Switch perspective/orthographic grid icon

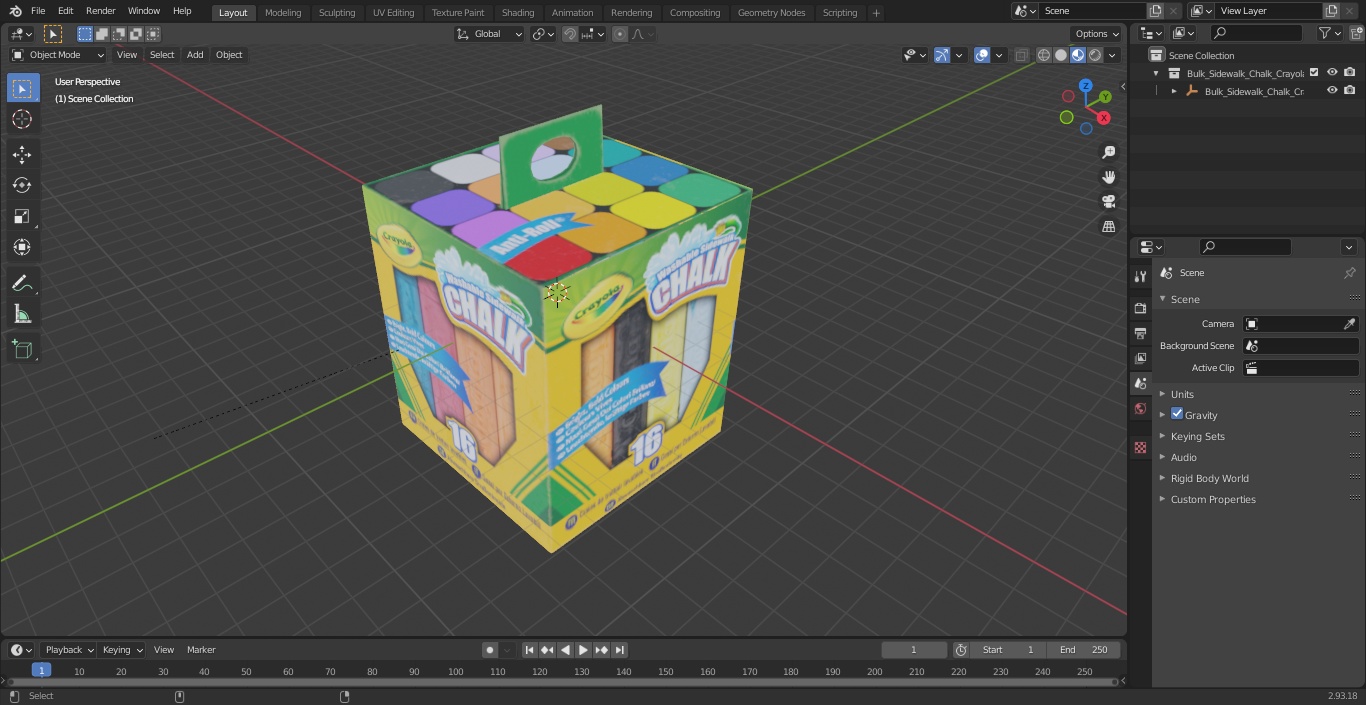point(1108,226)
